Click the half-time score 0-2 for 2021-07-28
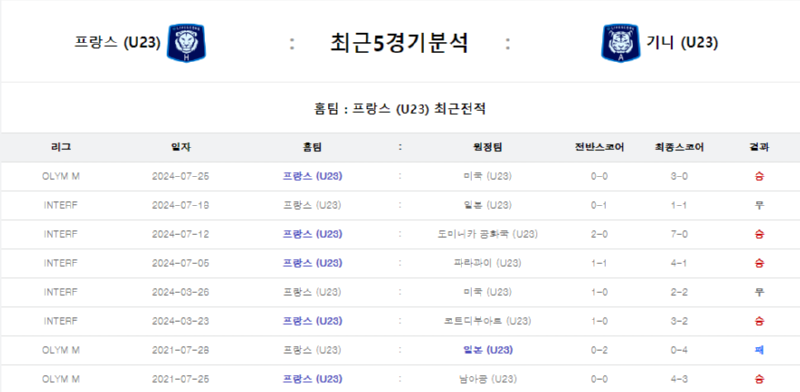This screenshot has height=392, width=800. pos(599,351)
